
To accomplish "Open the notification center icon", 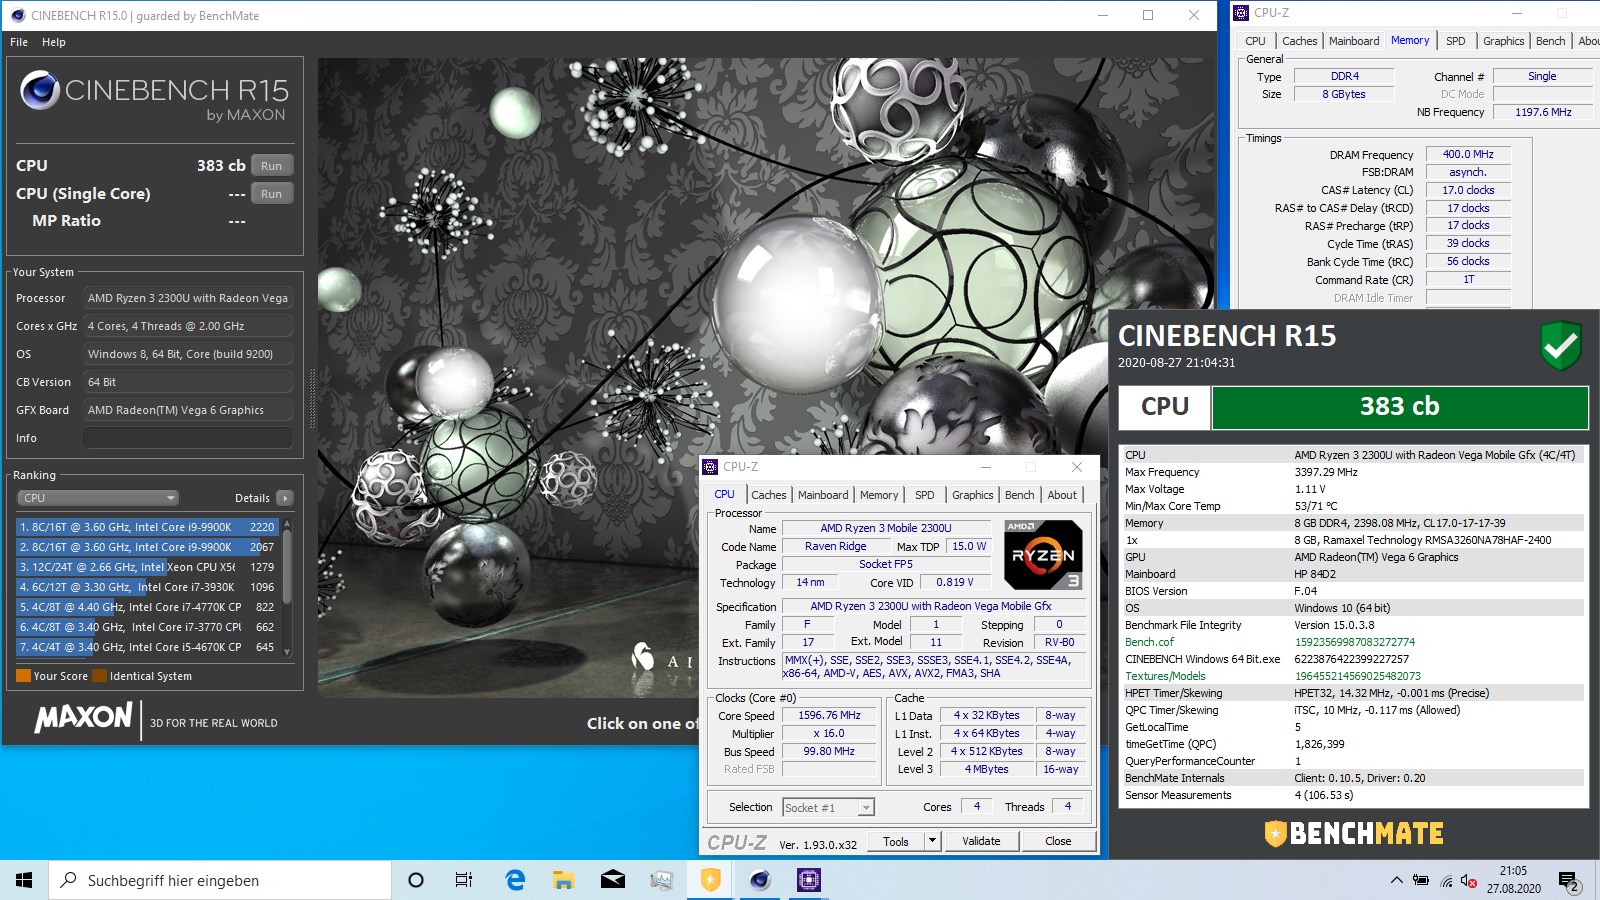I will (1568, 882).
